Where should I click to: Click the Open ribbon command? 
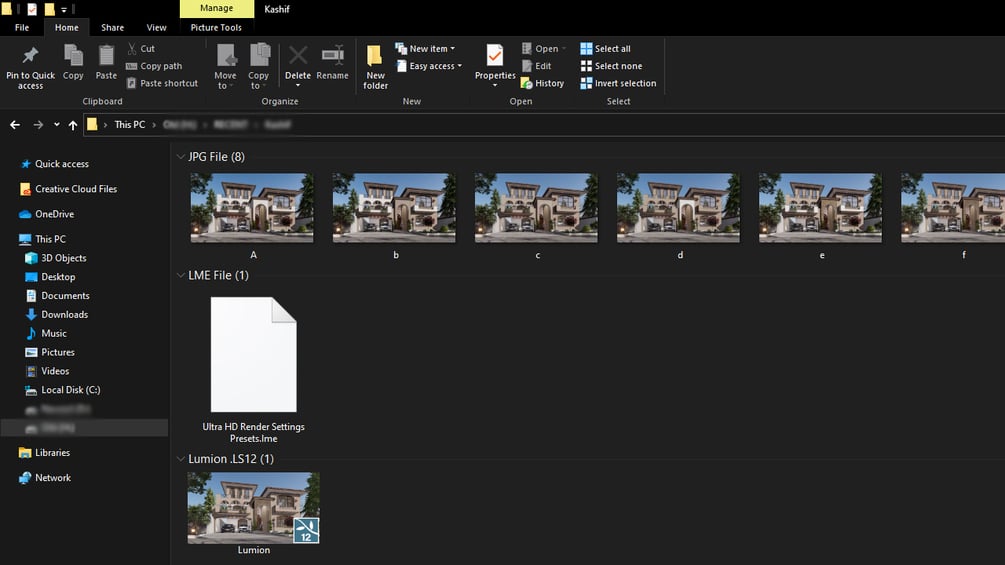544,49
